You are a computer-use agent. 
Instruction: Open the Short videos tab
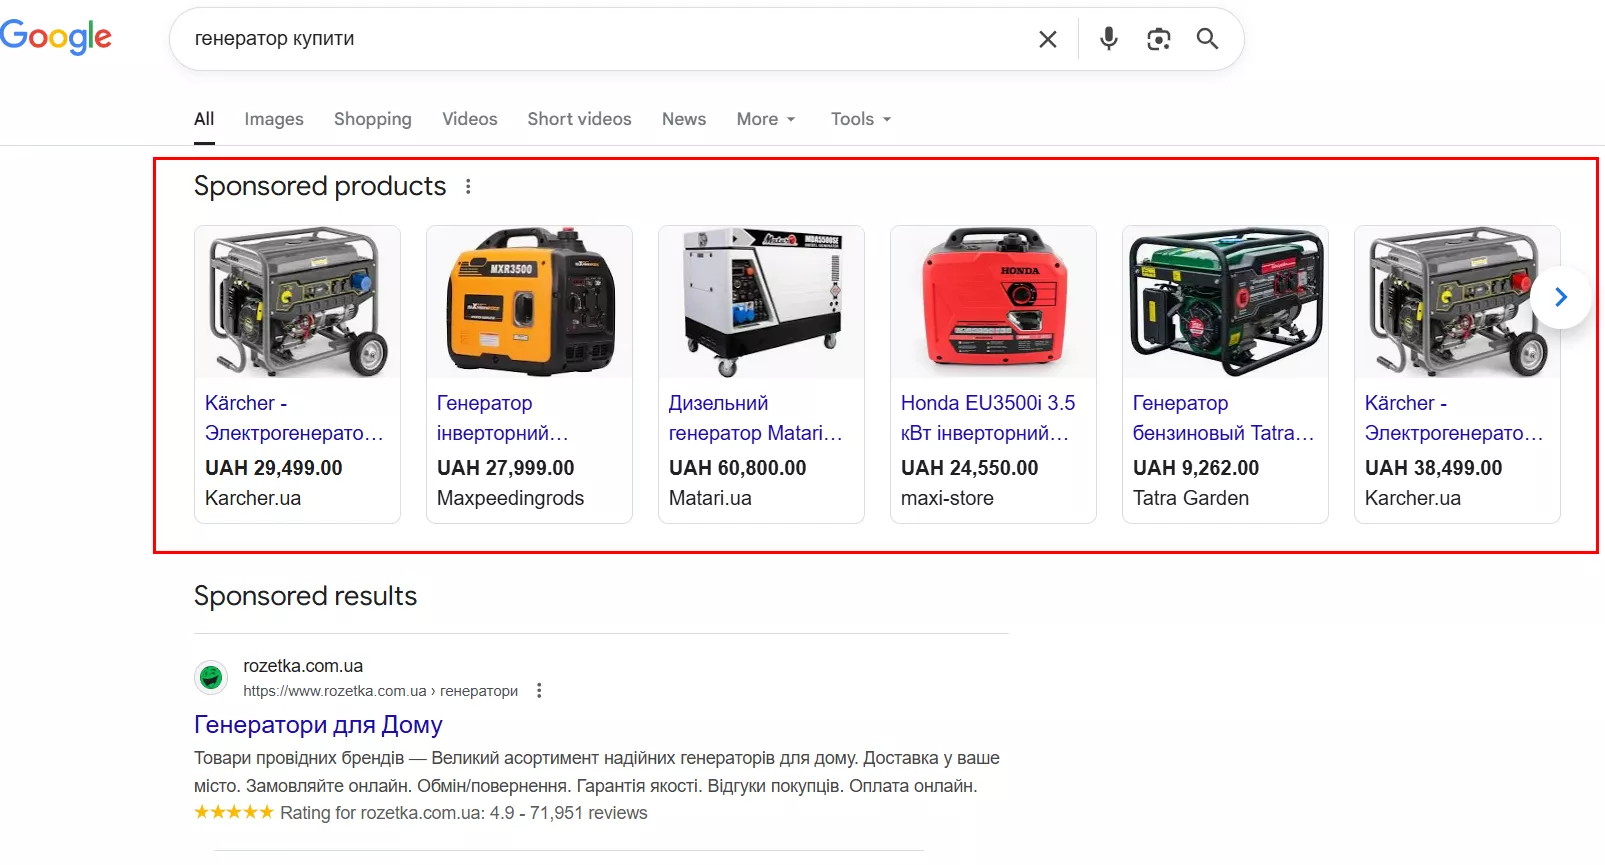pos(580,119)
